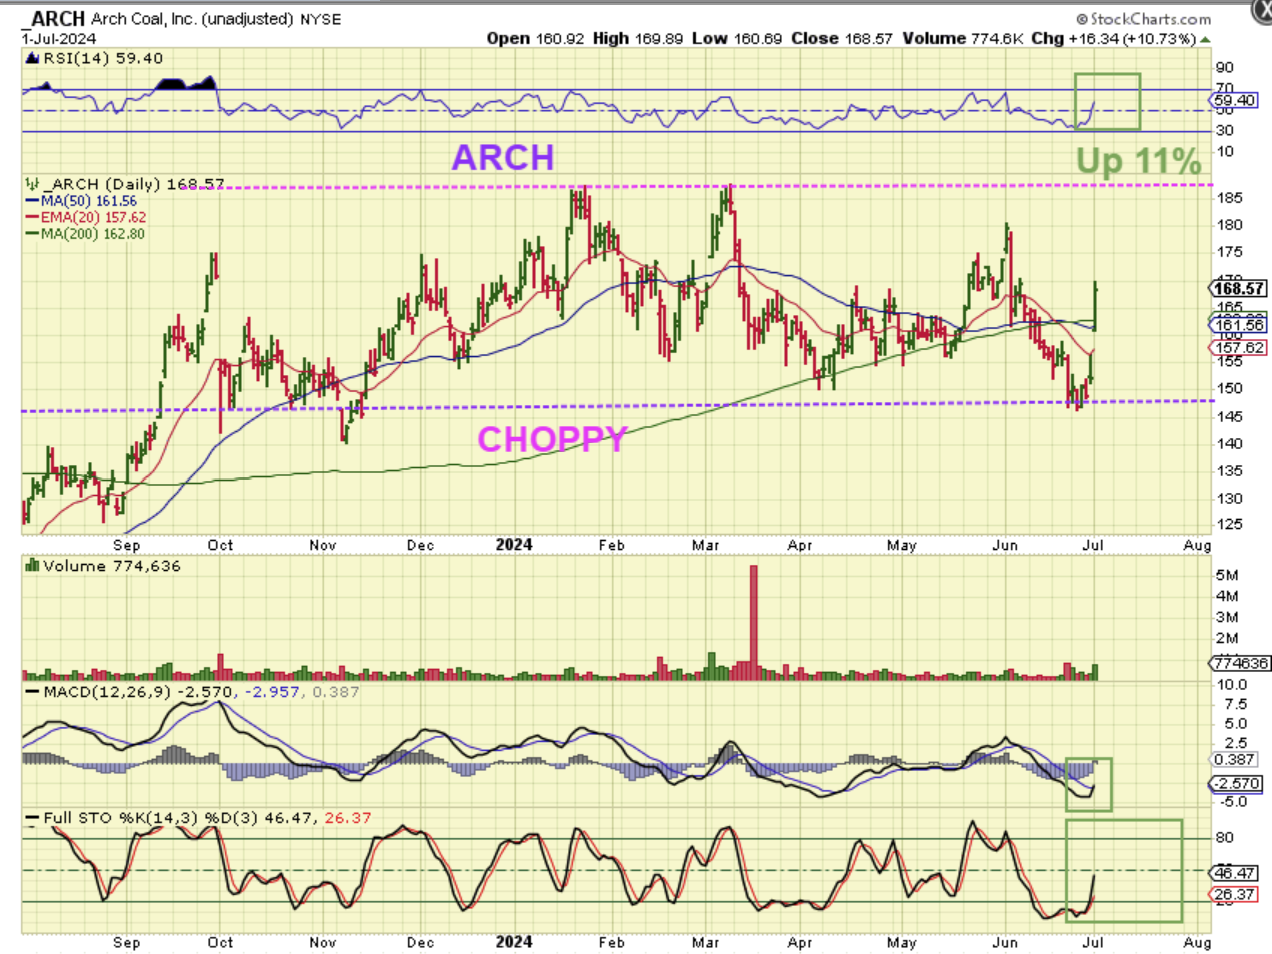
Task: Click the candlestick glyph beside _ARCH (Daily) legend
Action: tap(31, 184)
